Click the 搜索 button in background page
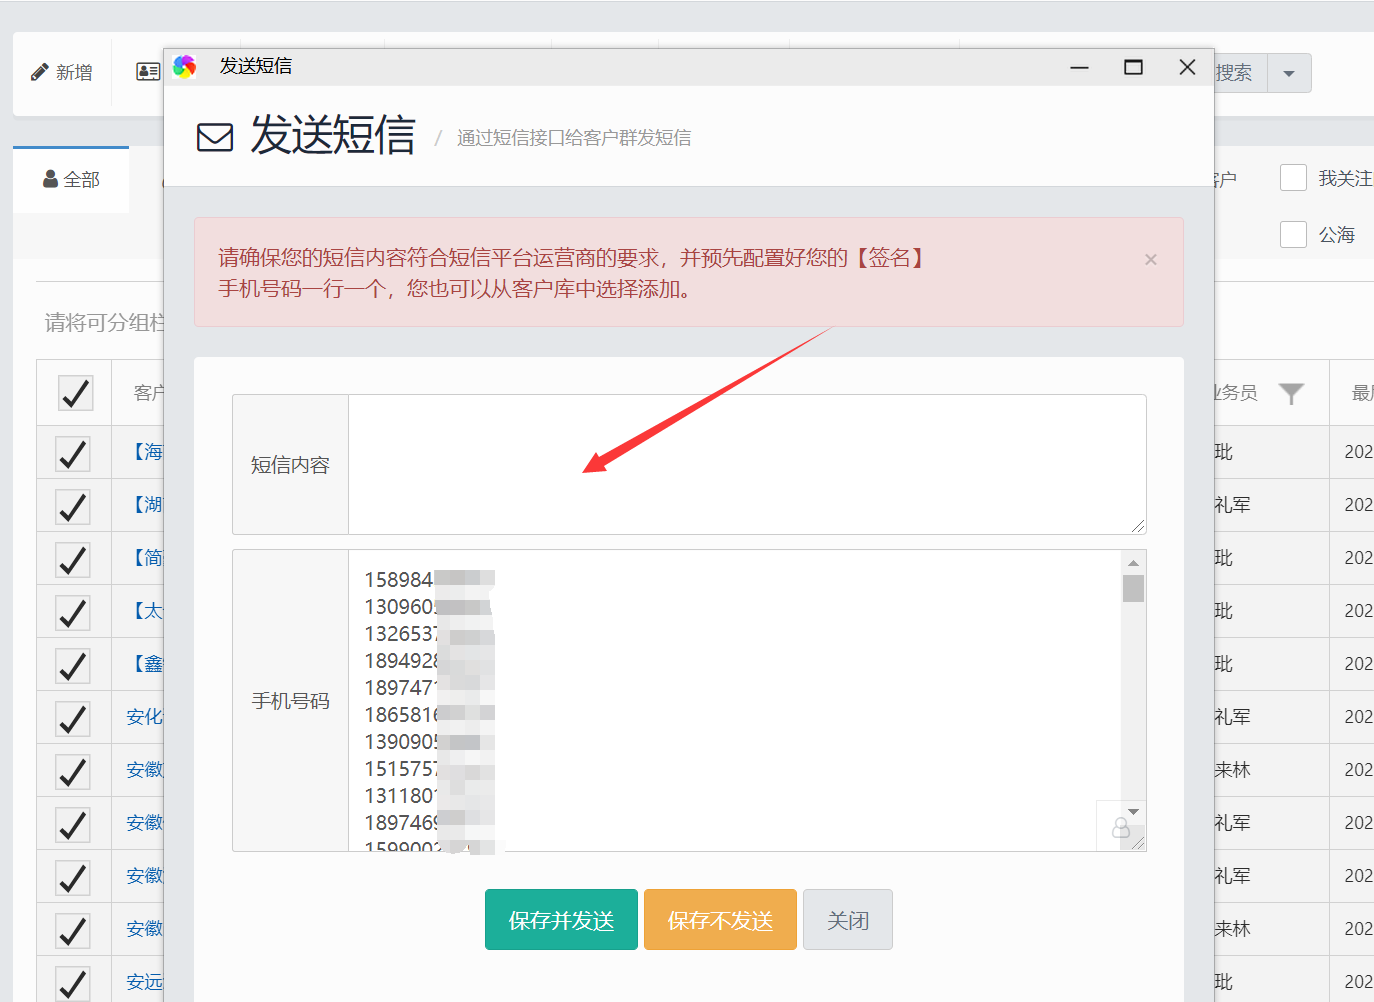The width and height of the screenshot is (1374, 1002). click(1238, 73)
